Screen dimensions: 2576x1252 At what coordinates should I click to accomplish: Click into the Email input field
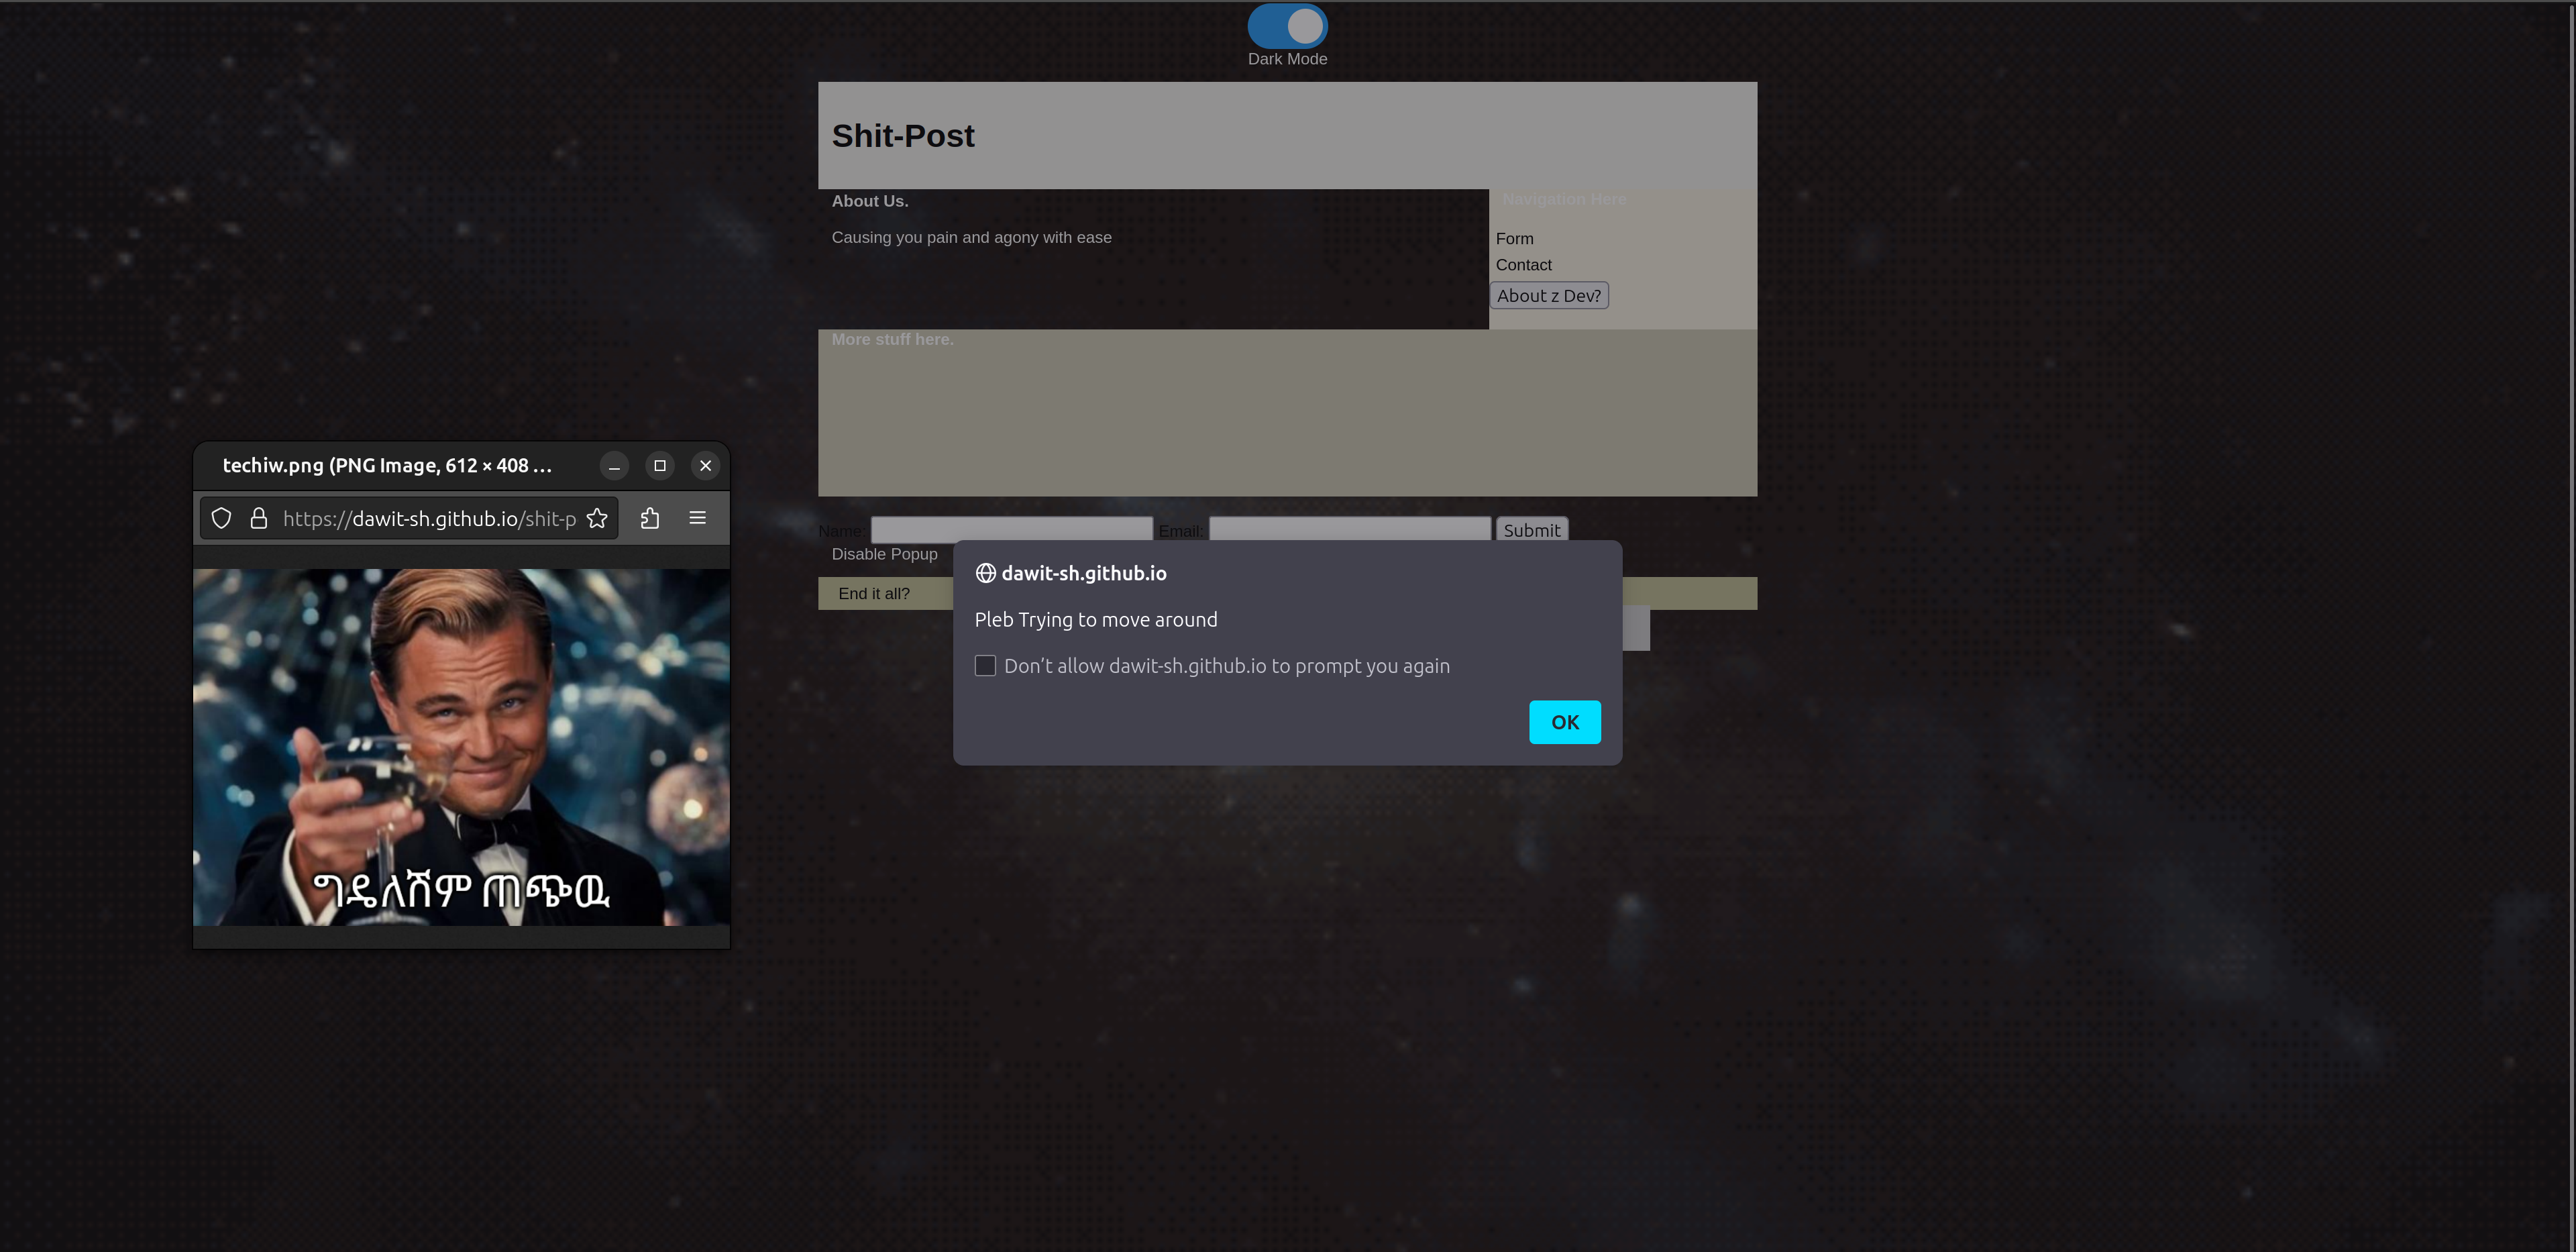pos(1349,528)
